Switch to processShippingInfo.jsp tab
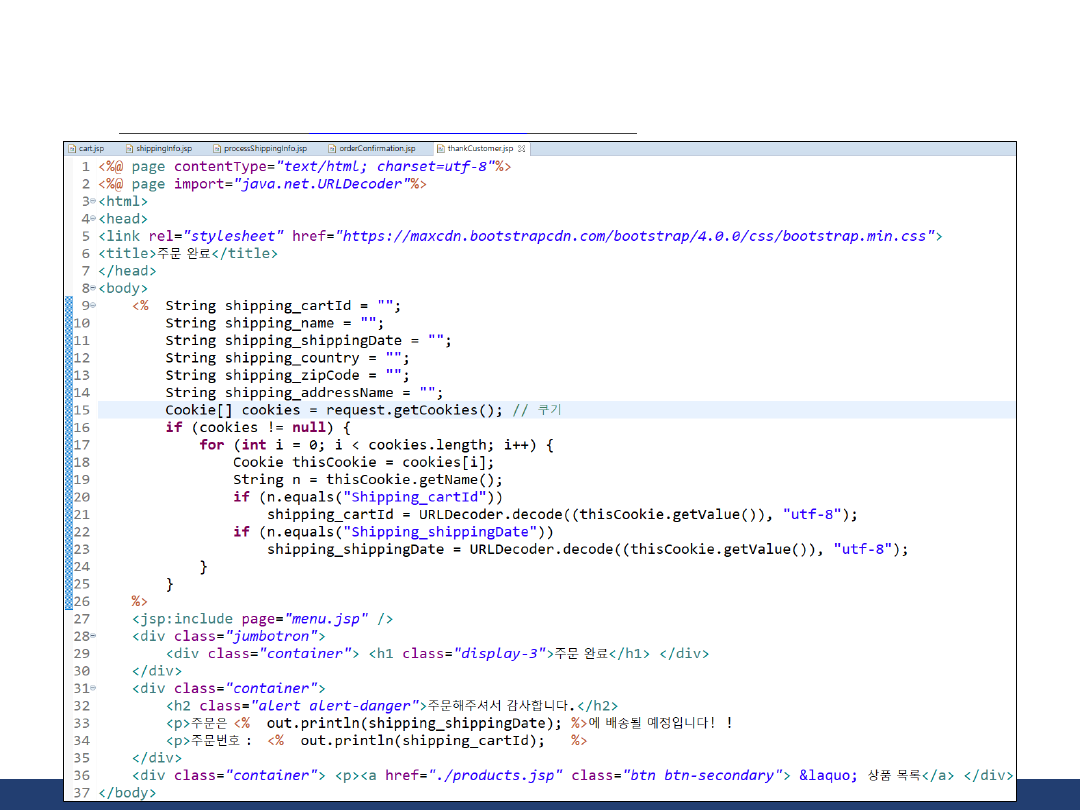The width and height of the screenshot is (1080, 810). pos(265,149)
